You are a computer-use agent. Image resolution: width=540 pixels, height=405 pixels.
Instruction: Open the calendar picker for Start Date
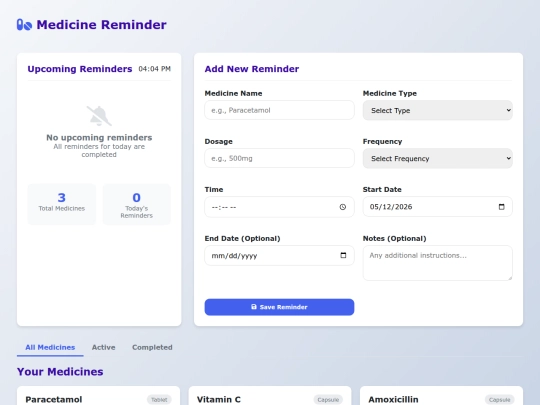pos(501,207)
